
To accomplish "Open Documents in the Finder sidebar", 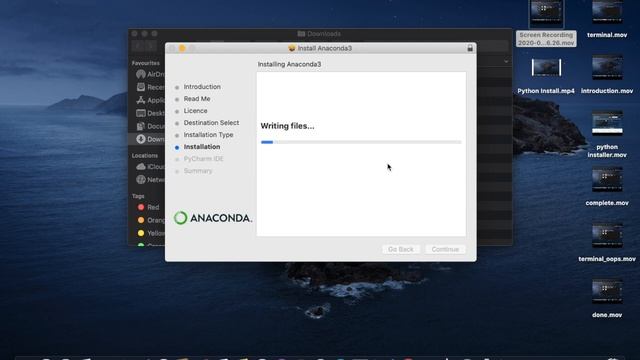I will (x=151, y=126).
